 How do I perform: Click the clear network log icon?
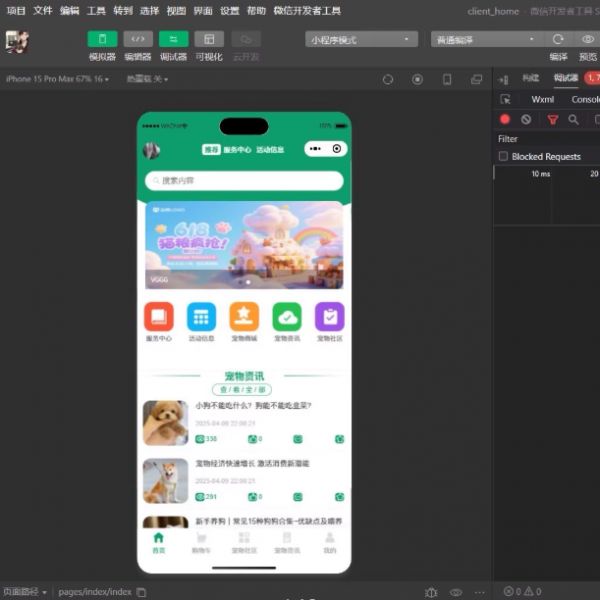[526, 119]
